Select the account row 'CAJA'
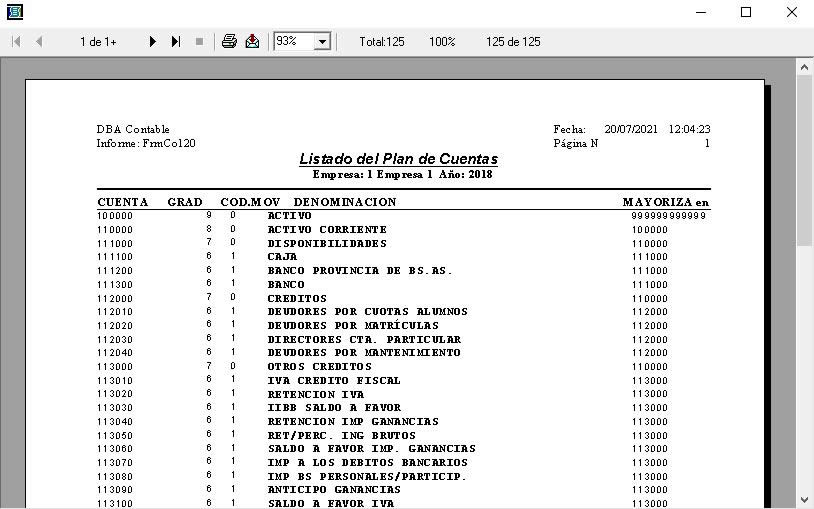 coord(282,257)
